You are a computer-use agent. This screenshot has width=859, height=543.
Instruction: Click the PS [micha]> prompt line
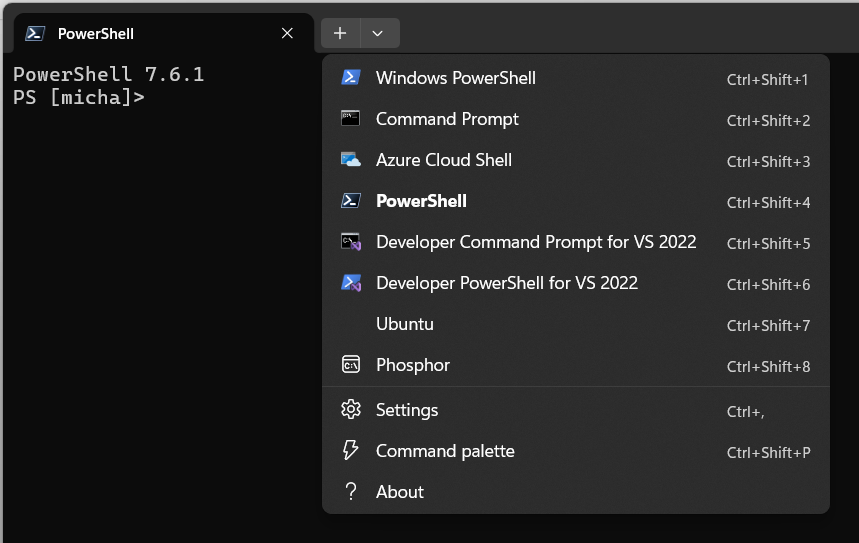click(79, 98)
